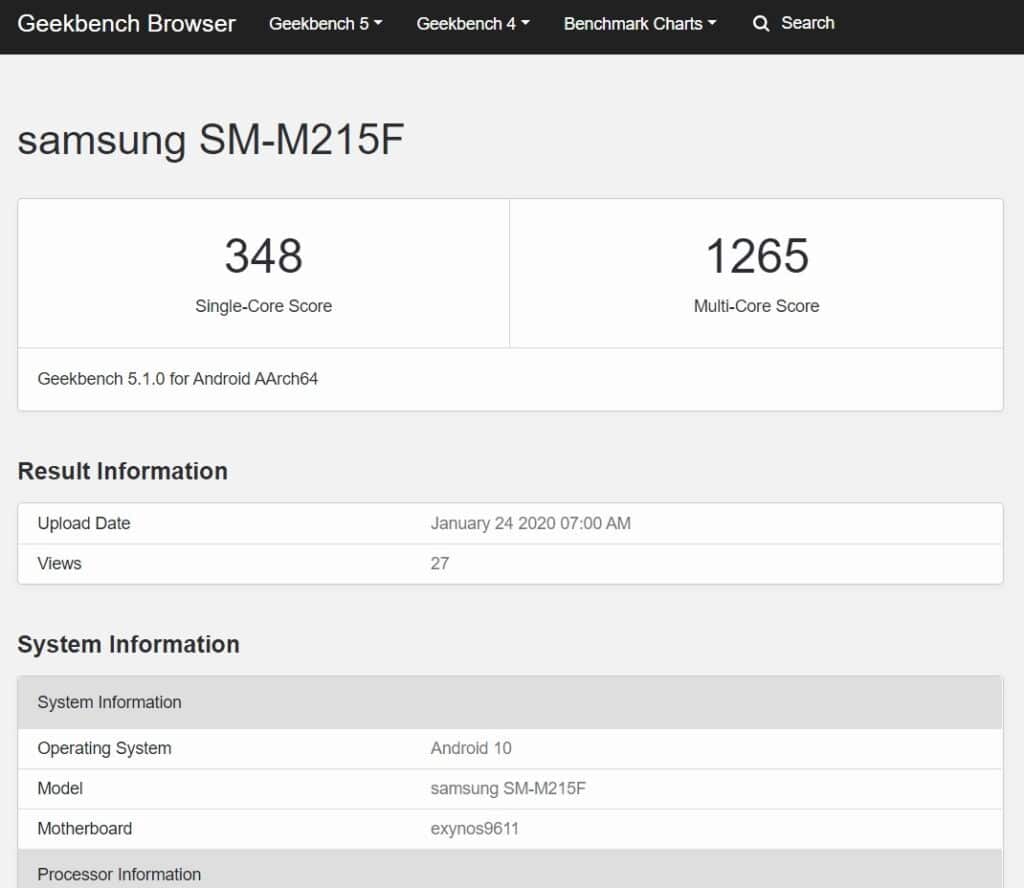Click the single-core score 348

coord(264,255)
